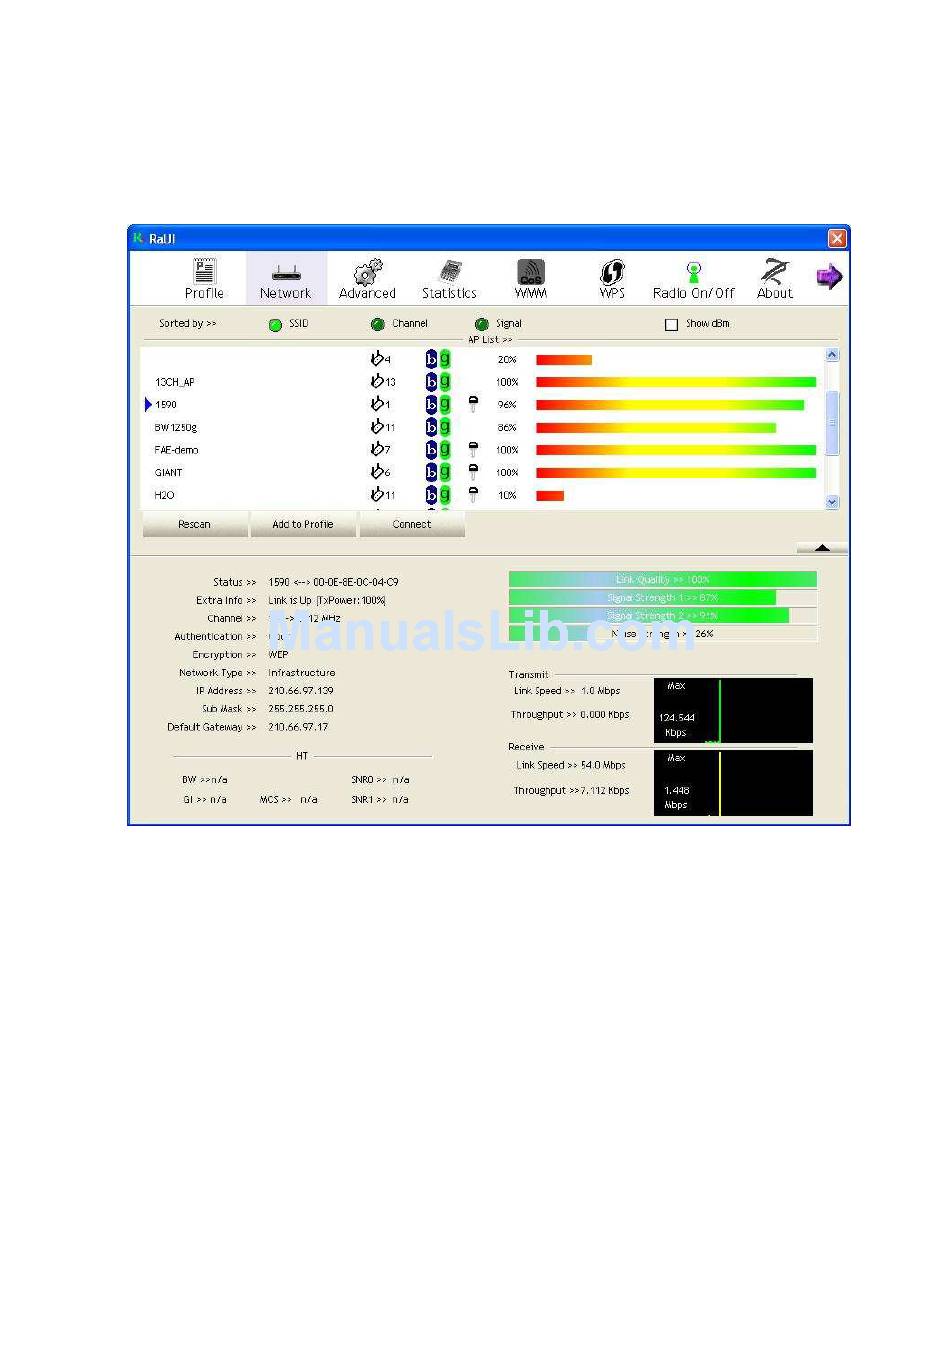Viewport: 950px width, 1370px height.
Task: Click signal bar of BW1250g
Action: tap(656, 428)
